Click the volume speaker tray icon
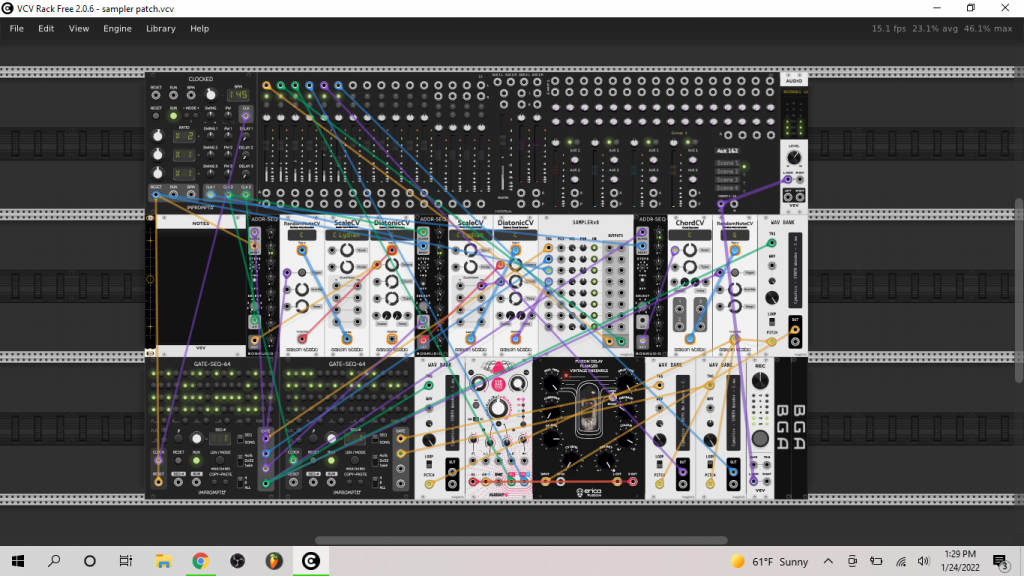Image resolution: width=1024 pixels, height=576 pixels. (x=923, y=561)
